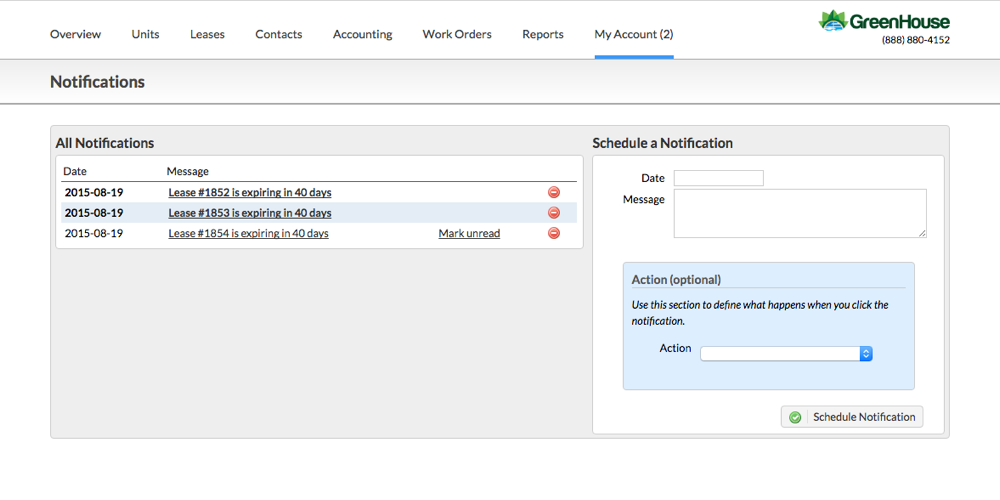Select the Work Orders tab

click(457, 34)
